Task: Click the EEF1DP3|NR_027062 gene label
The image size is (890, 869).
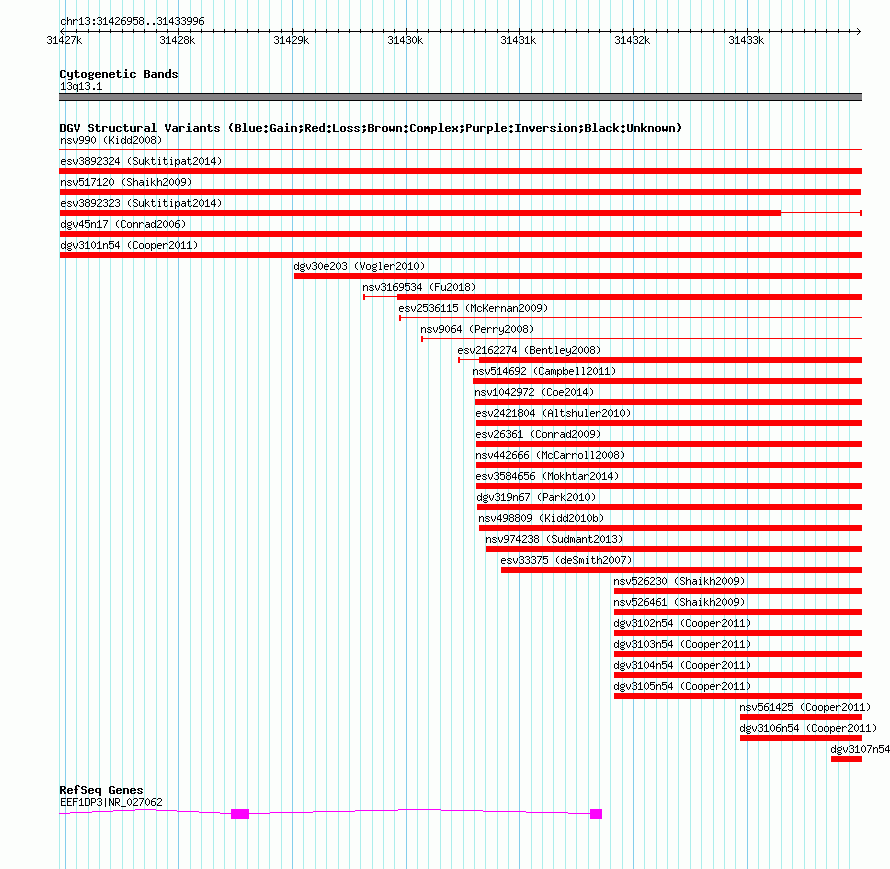Action: pos(111,802)
